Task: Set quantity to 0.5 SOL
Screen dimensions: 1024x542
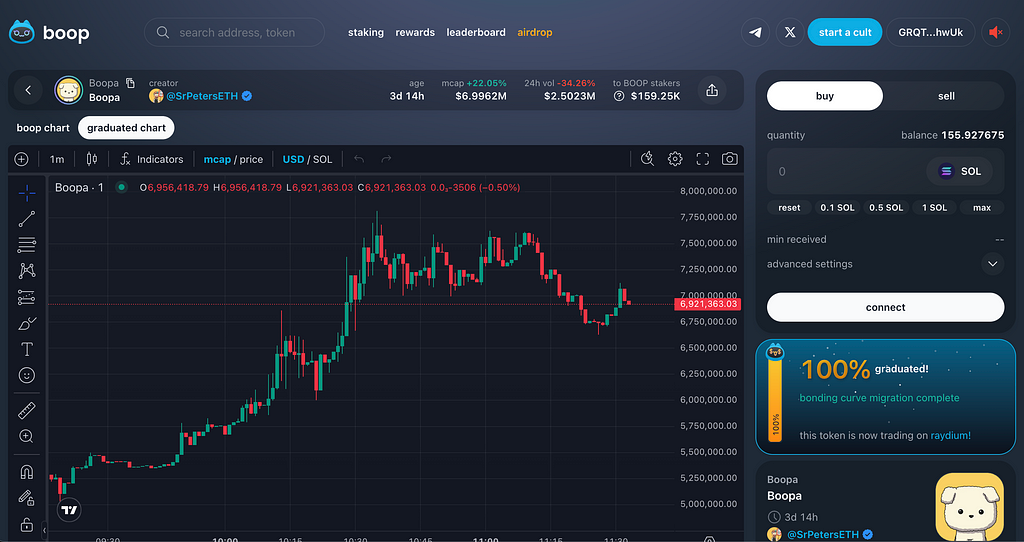Action: (x=886, y=208)
